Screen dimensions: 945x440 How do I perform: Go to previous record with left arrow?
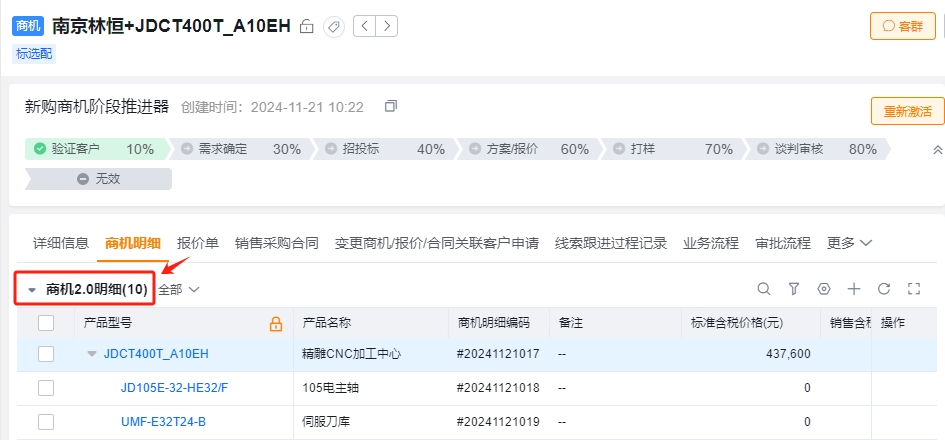pos(364,26)
